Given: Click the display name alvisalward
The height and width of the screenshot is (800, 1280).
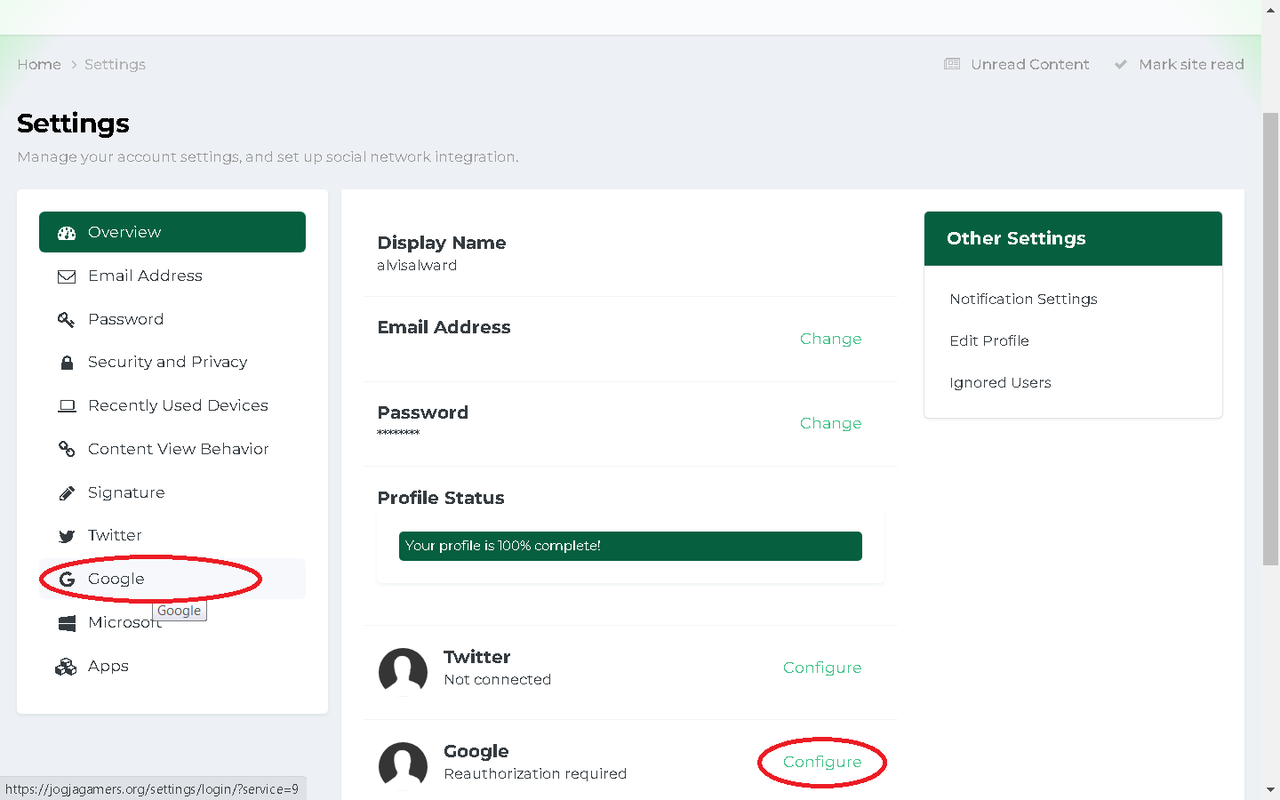Looking at the screenshot, I should coord(417,266).
